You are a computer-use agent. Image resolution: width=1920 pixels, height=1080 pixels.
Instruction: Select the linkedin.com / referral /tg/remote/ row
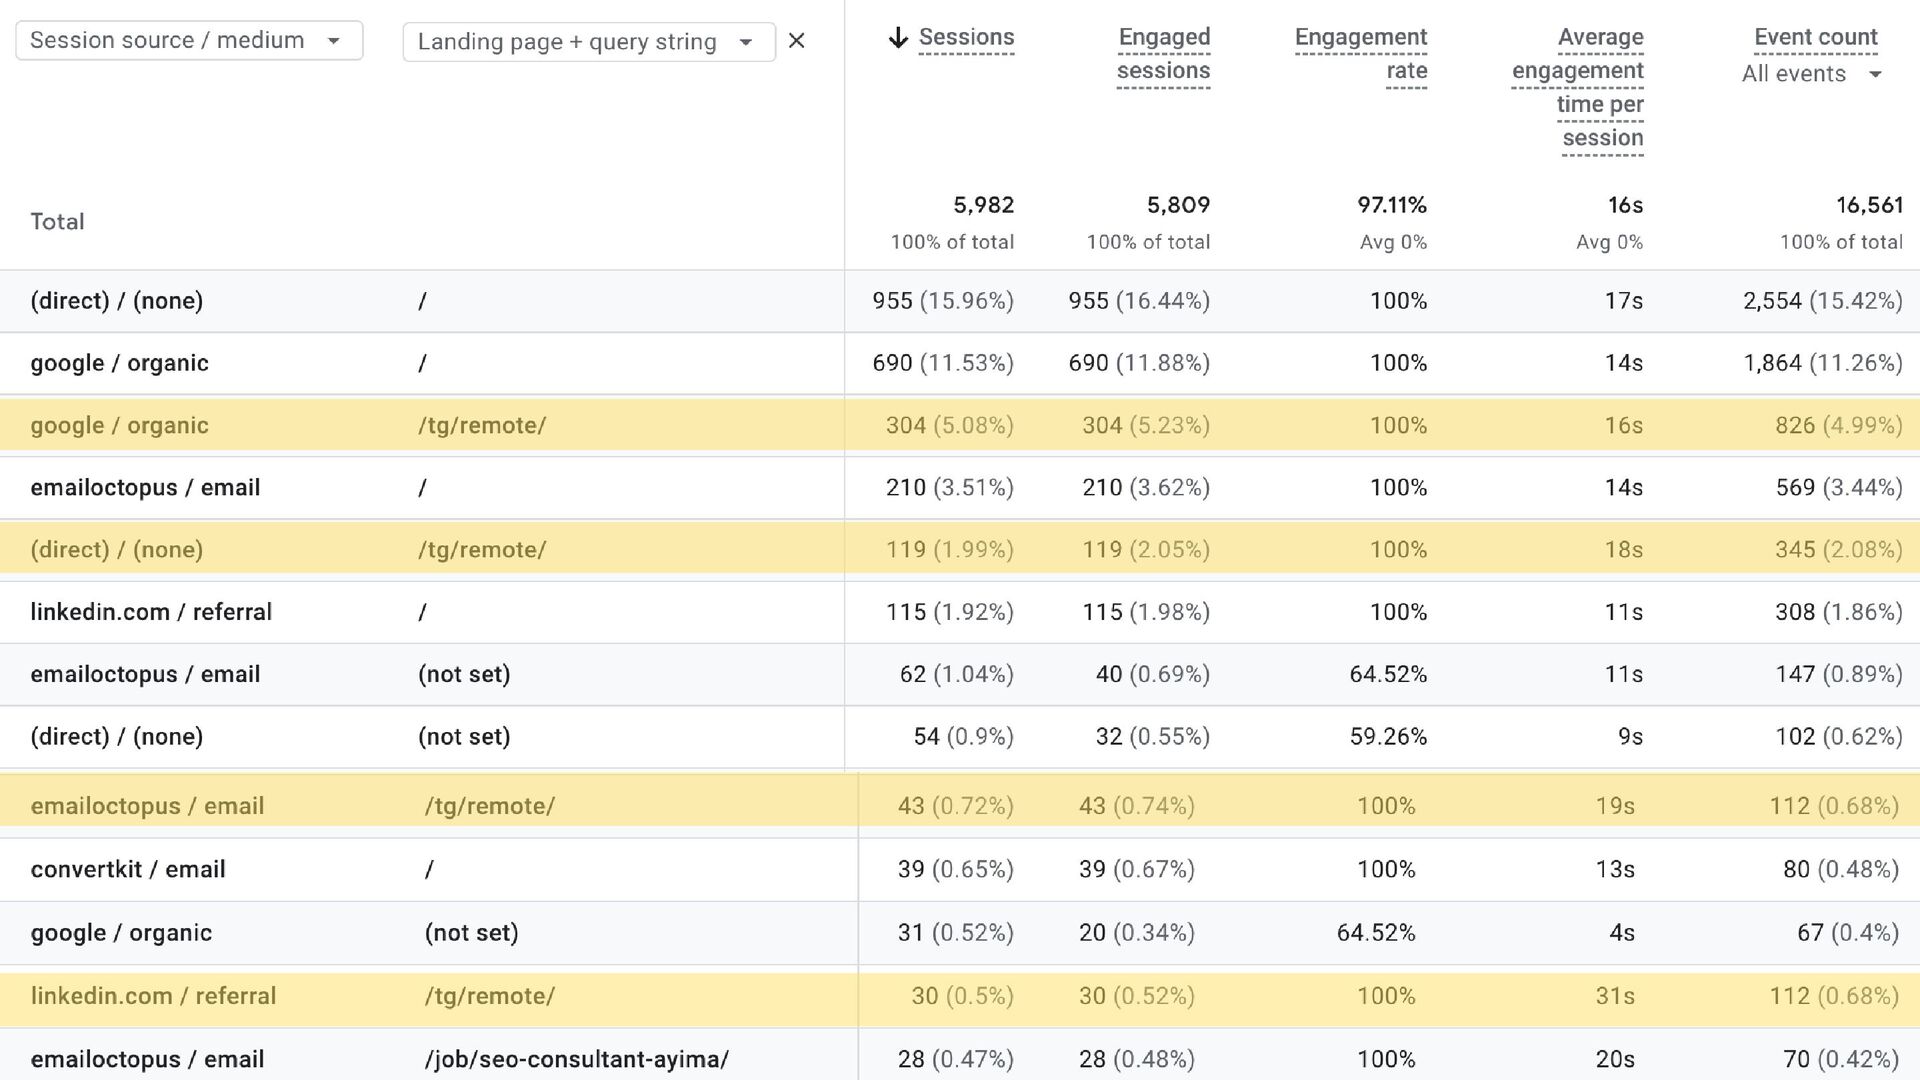tap(153, 996)
